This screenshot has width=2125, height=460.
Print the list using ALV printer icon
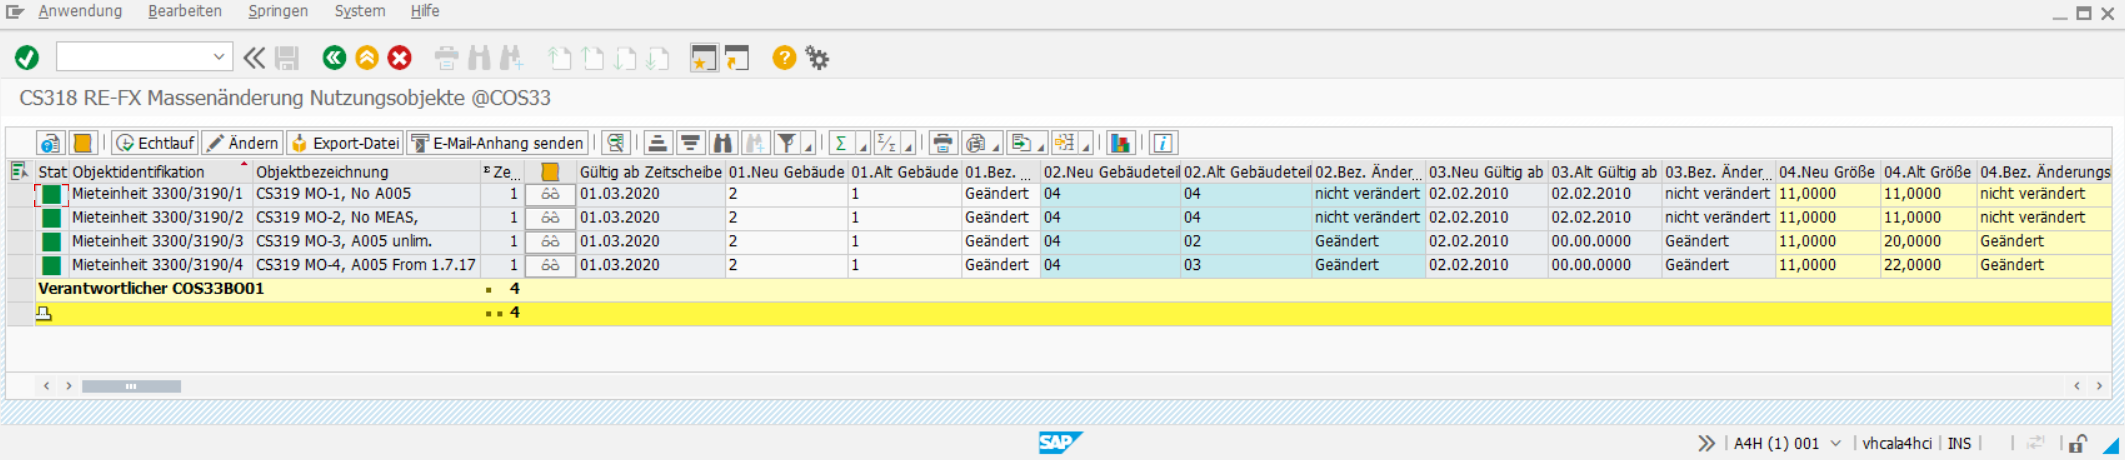(942, 143)
